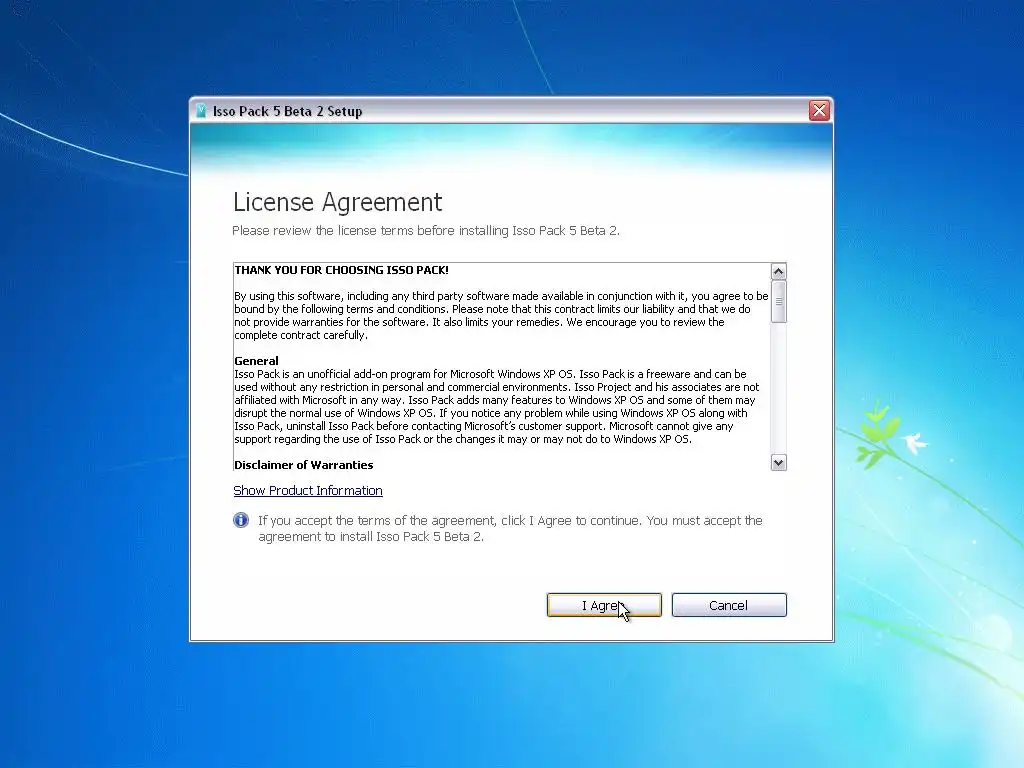
Task: Click the 'Isso Pack 5 Beta 2 Setup' title text
Action: [x=287, y=111]
